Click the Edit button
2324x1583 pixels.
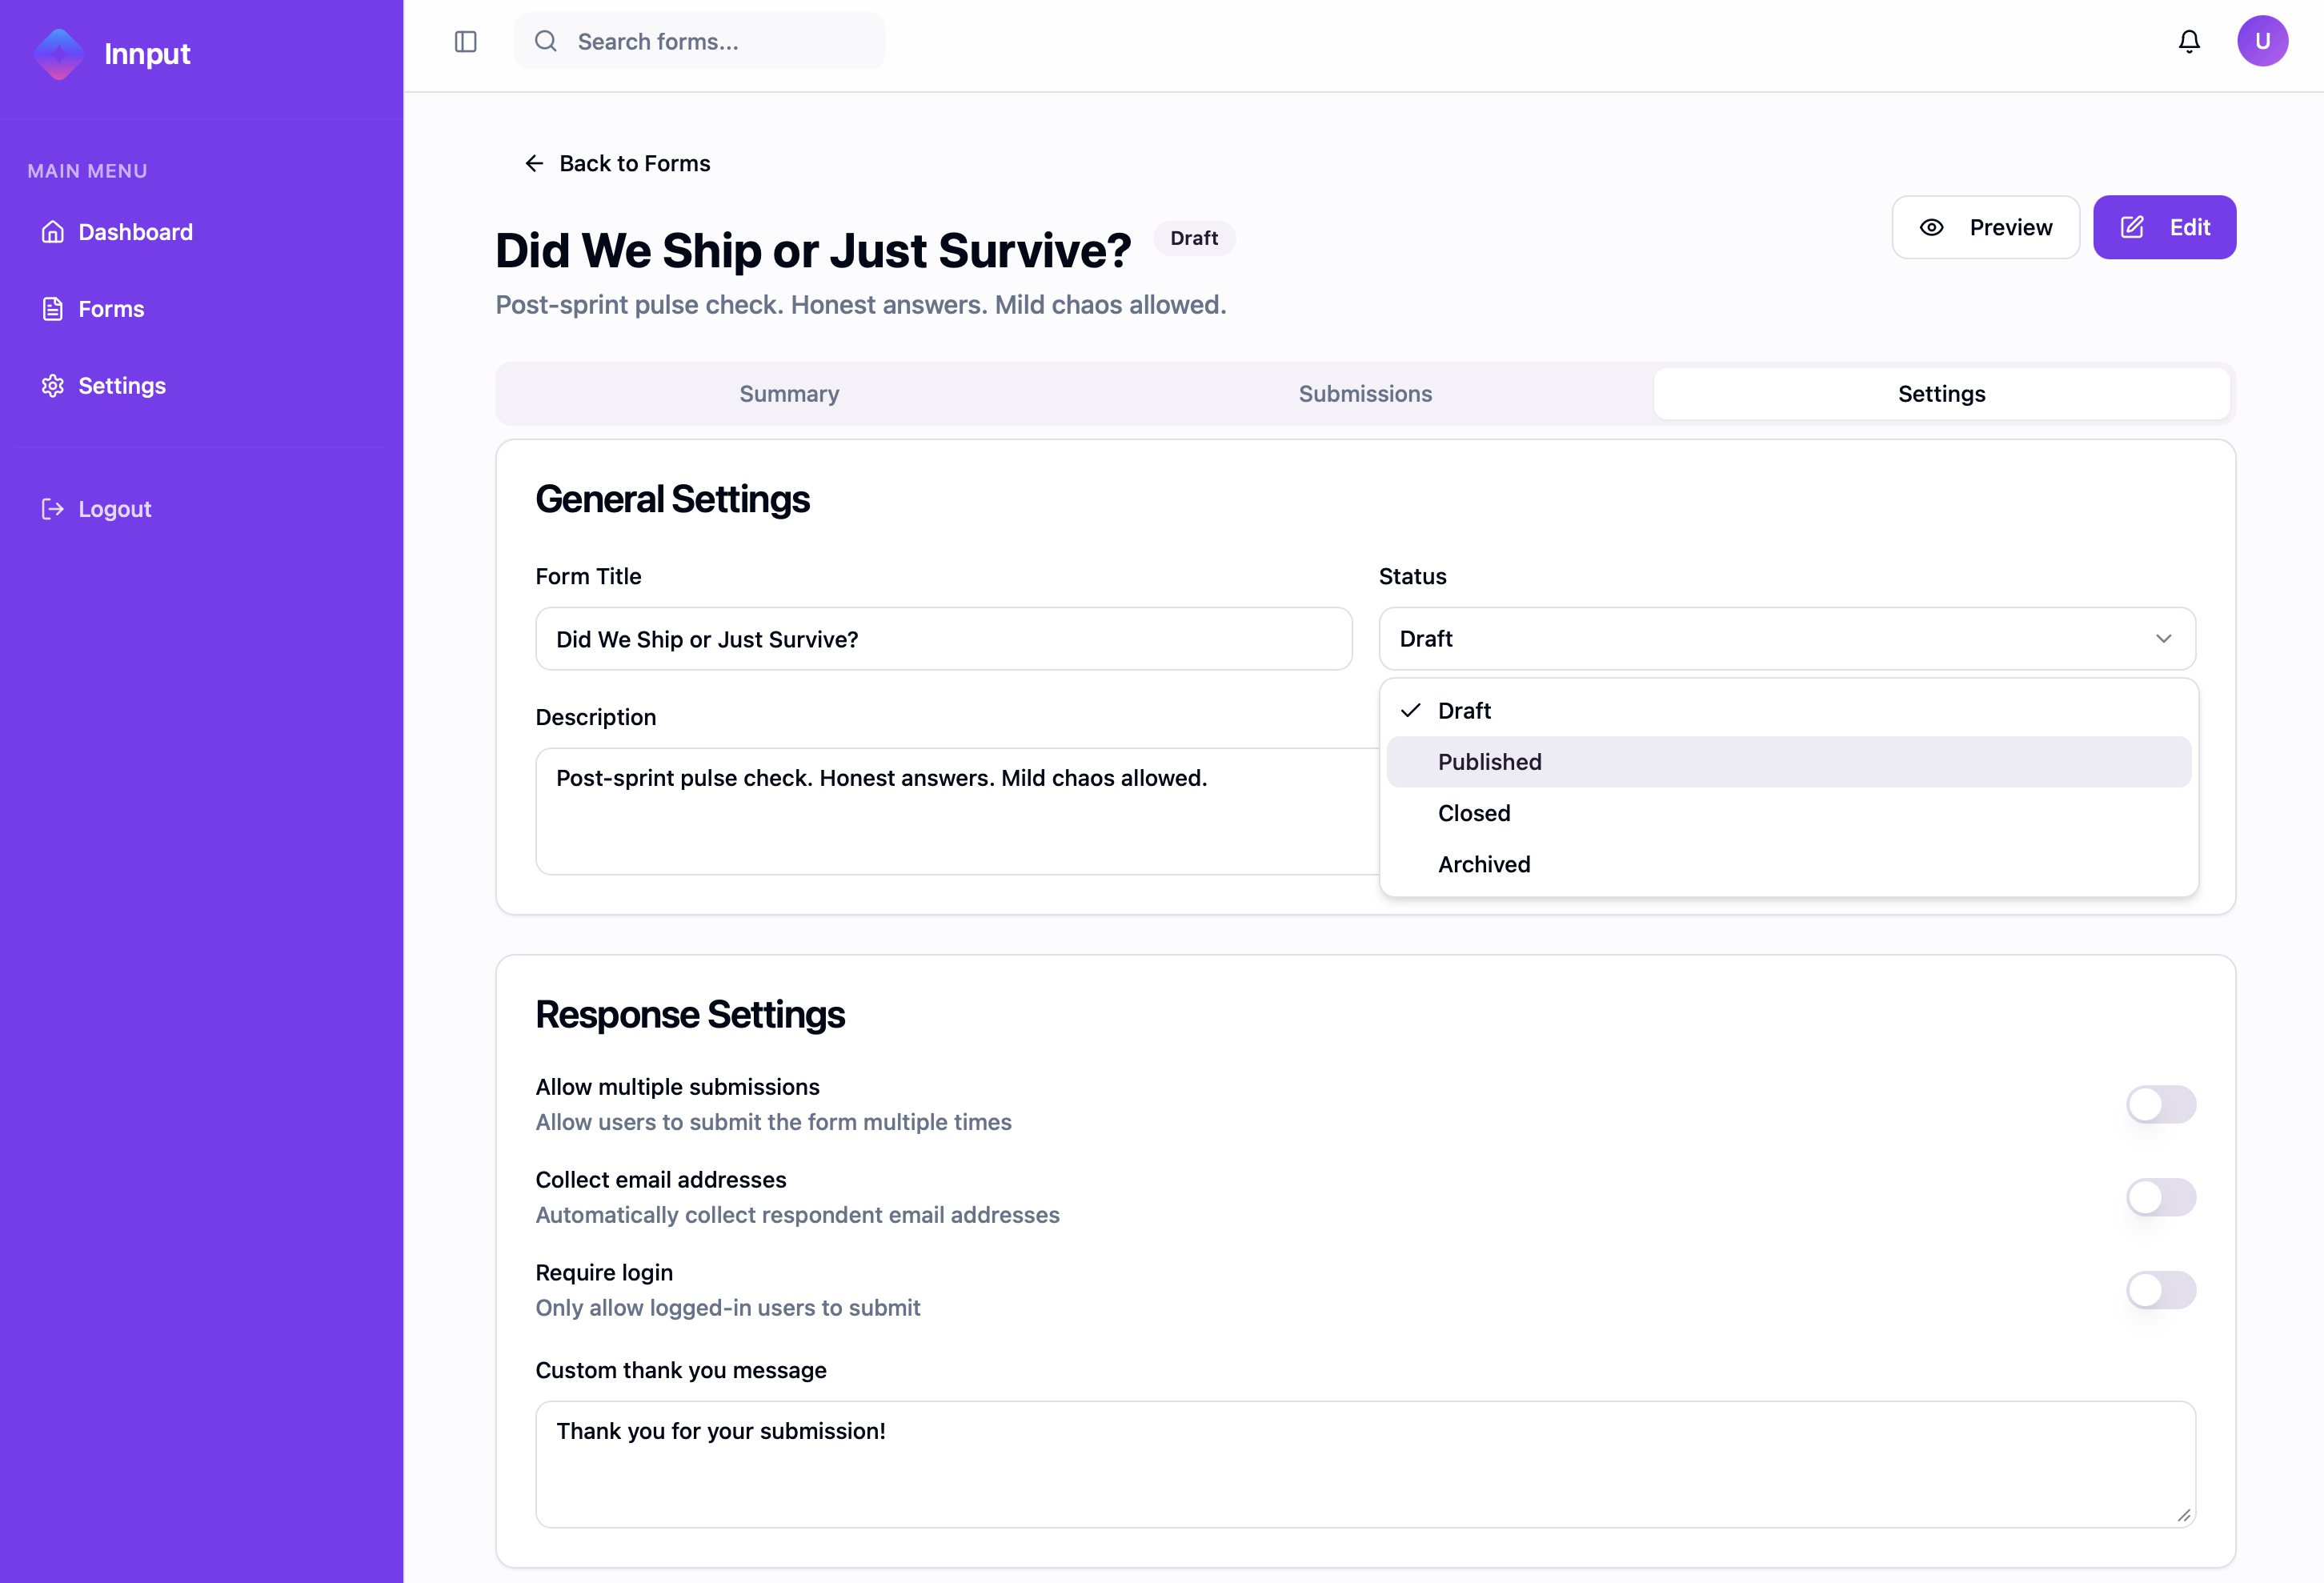click(2165, 227)
